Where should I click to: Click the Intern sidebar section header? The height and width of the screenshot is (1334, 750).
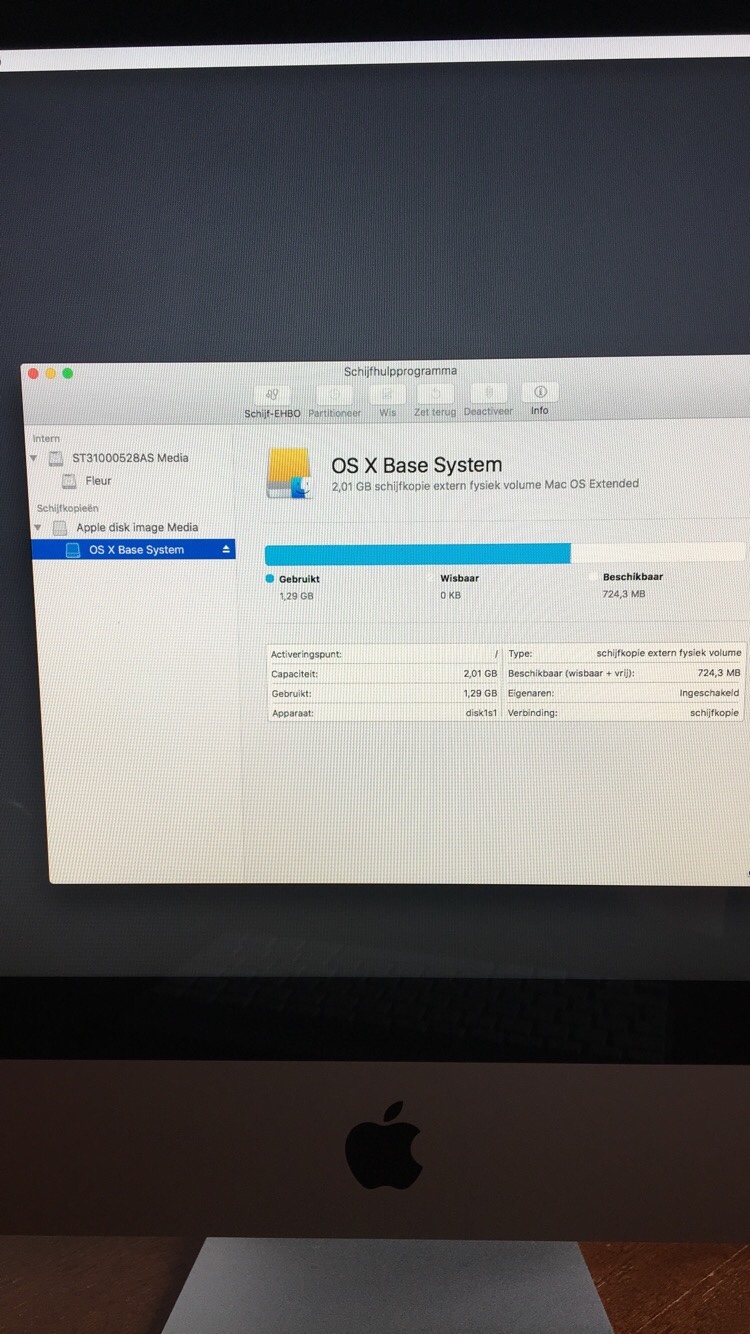tap(46, 438)
